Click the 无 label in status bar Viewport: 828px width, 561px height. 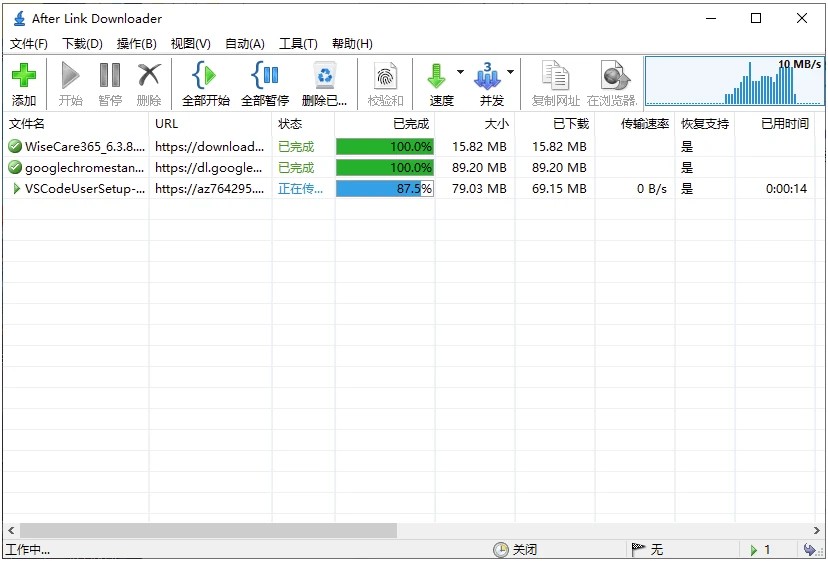pos(656,550)
